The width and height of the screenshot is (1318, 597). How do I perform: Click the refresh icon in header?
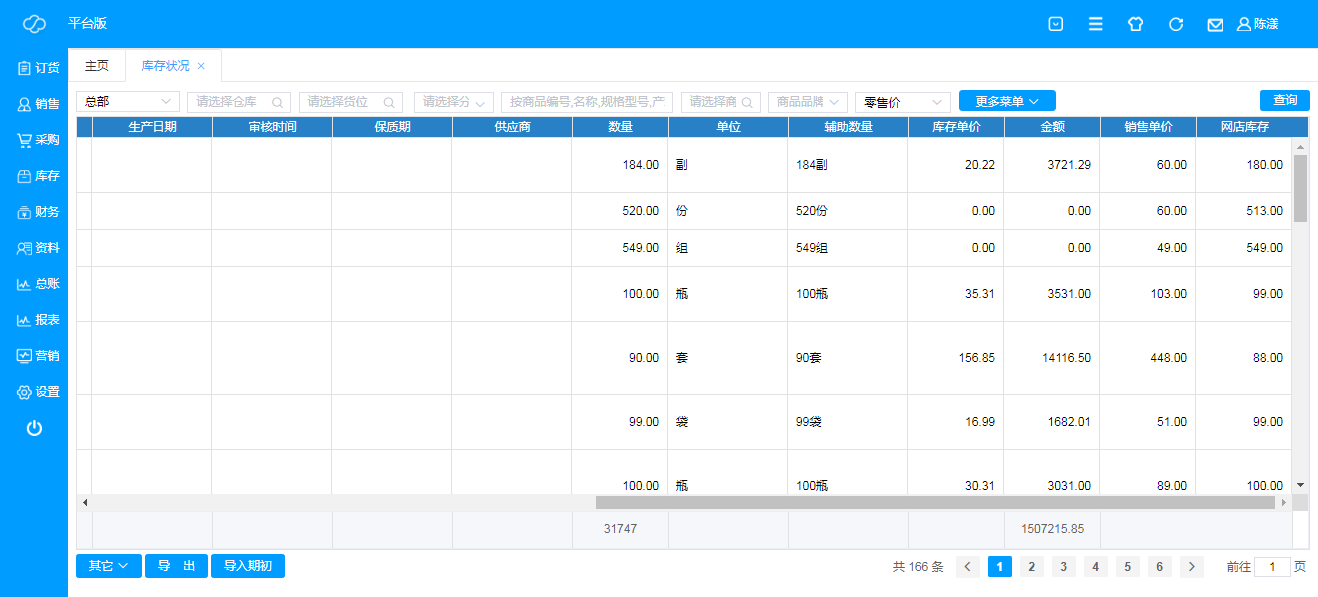[1176, 24]
